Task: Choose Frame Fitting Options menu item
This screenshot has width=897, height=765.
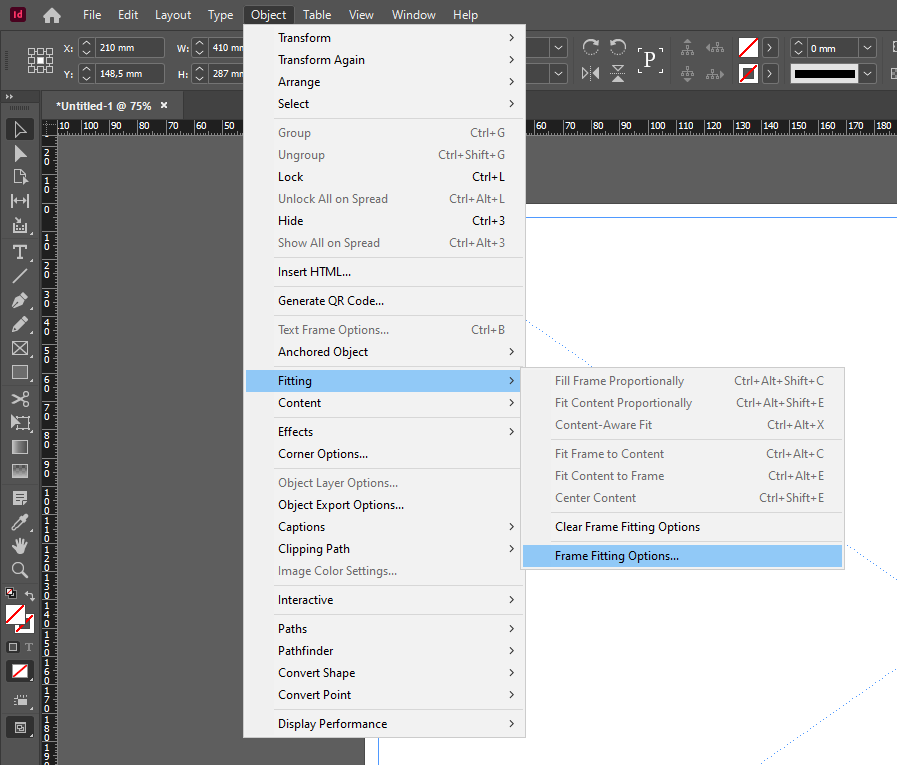Action: pyautogui.click(x=682, y=556)
